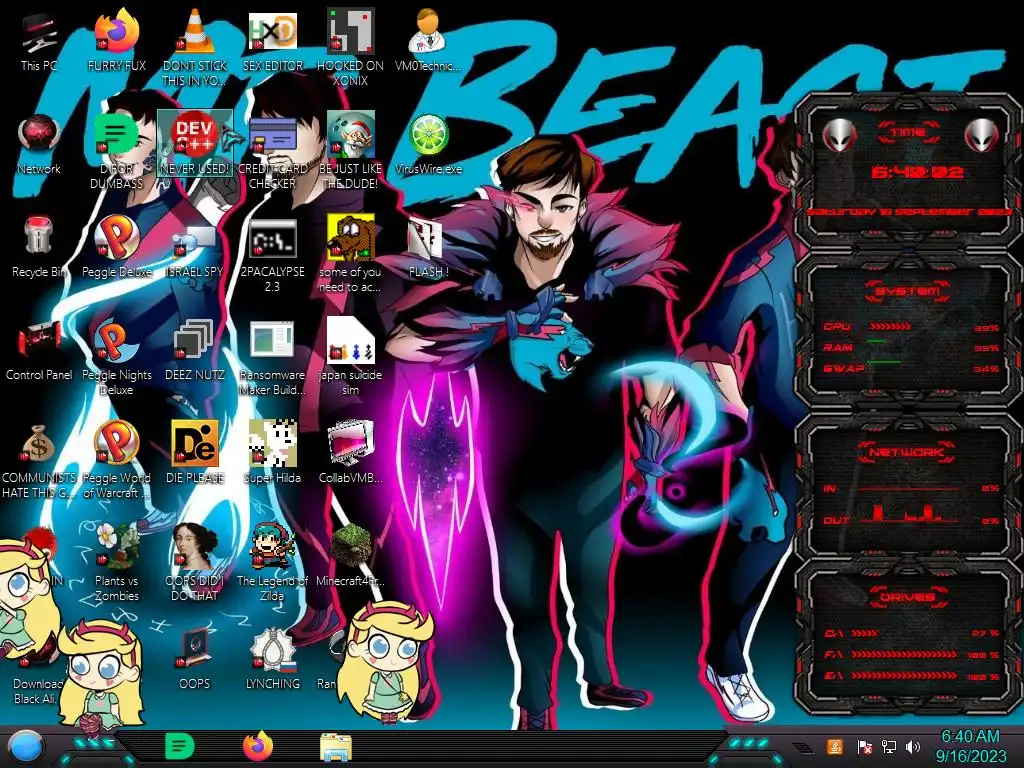Select the ISRAEL SPY shortcut
This screenshot has width=1024, height=768.
195,247
